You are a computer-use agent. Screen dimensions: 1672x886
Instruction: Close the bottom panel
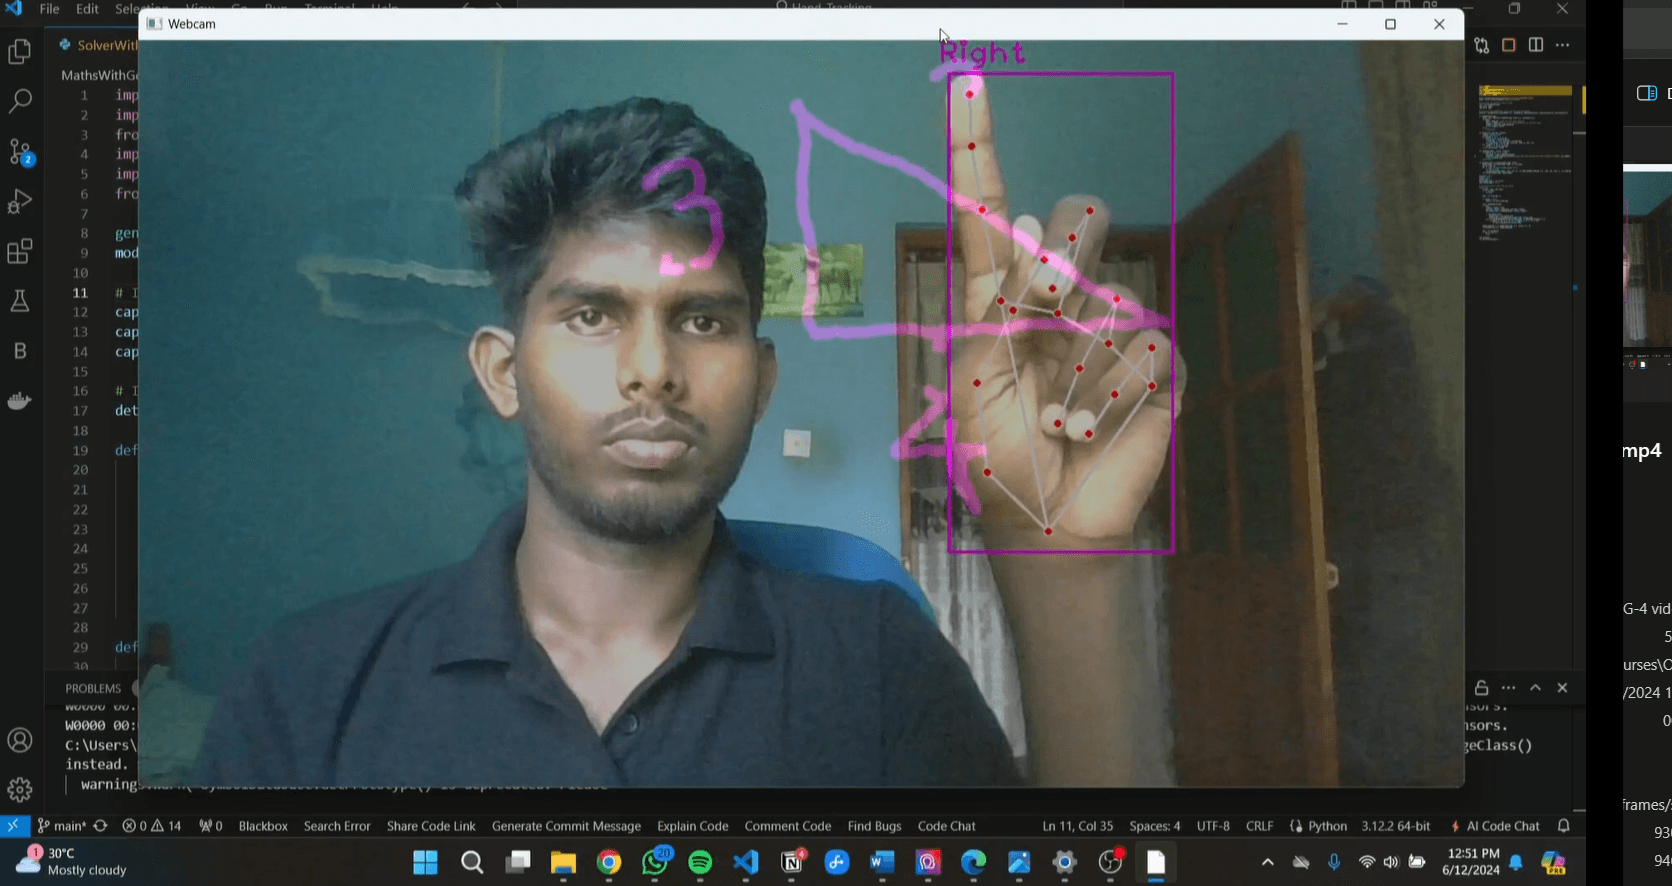pos(1563,688)
